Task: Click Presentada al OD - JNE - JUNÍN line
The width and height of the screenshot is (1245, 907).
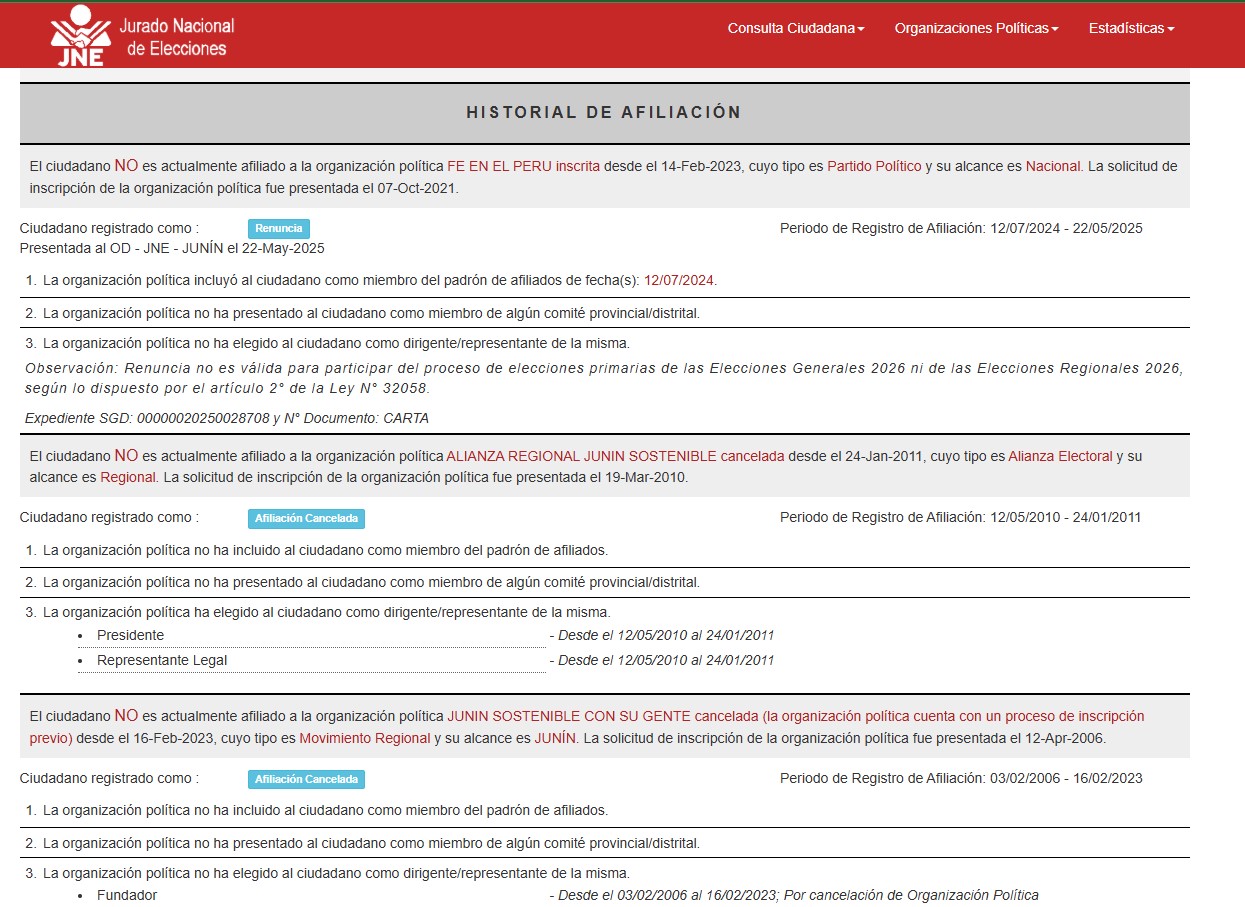Action: [x=172, y=248]
